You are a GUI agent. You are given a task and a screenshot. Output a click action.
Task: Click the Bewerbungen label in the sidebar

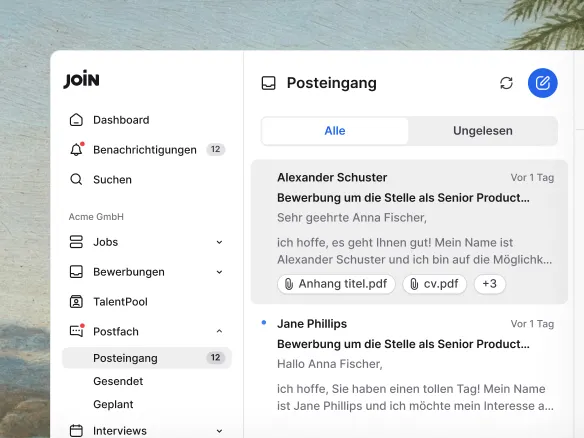click(x=129, y=272)
